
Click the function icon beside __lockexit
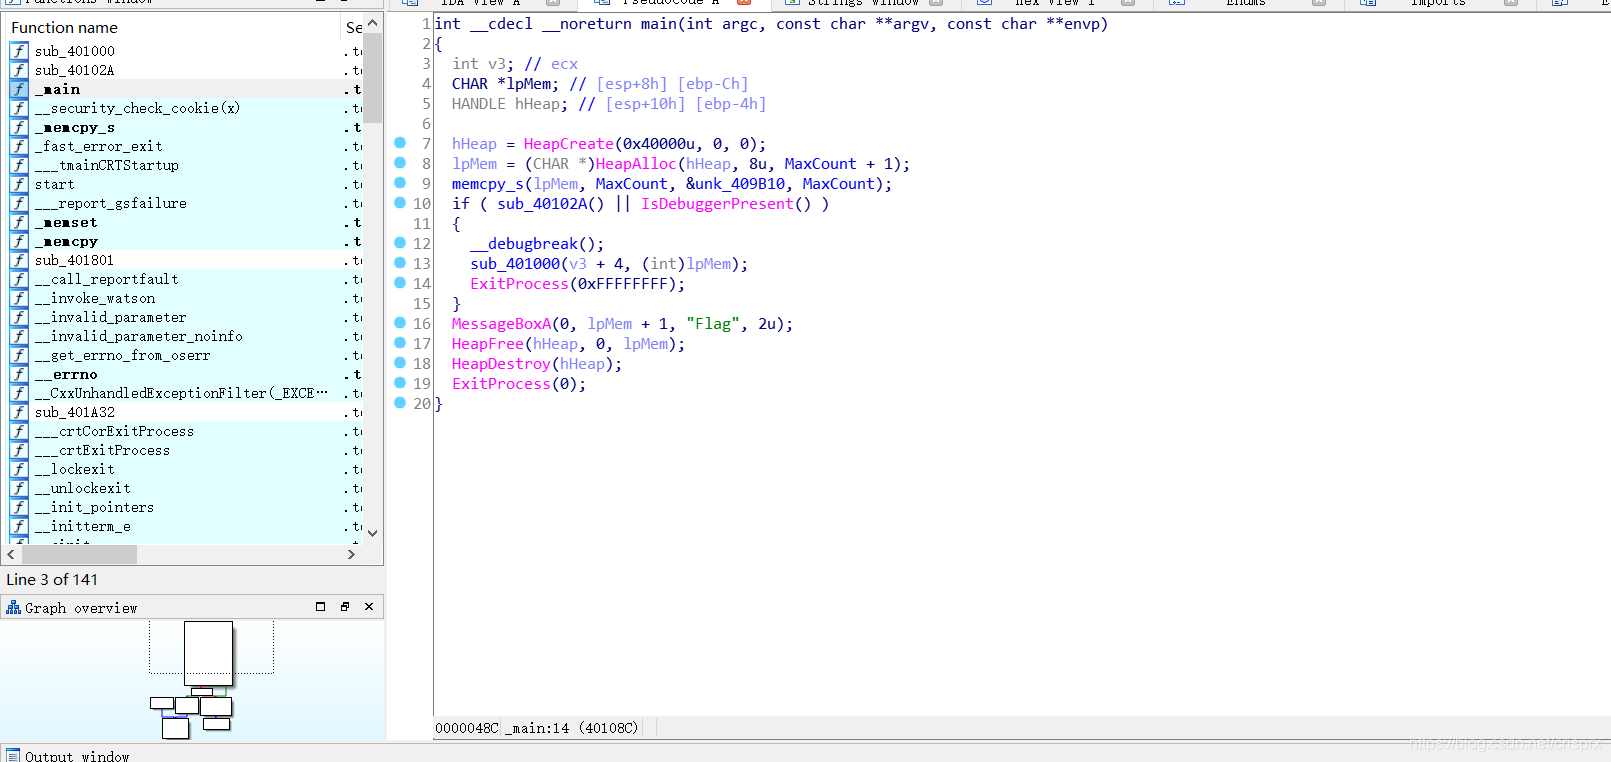click(x=19, y=469)
